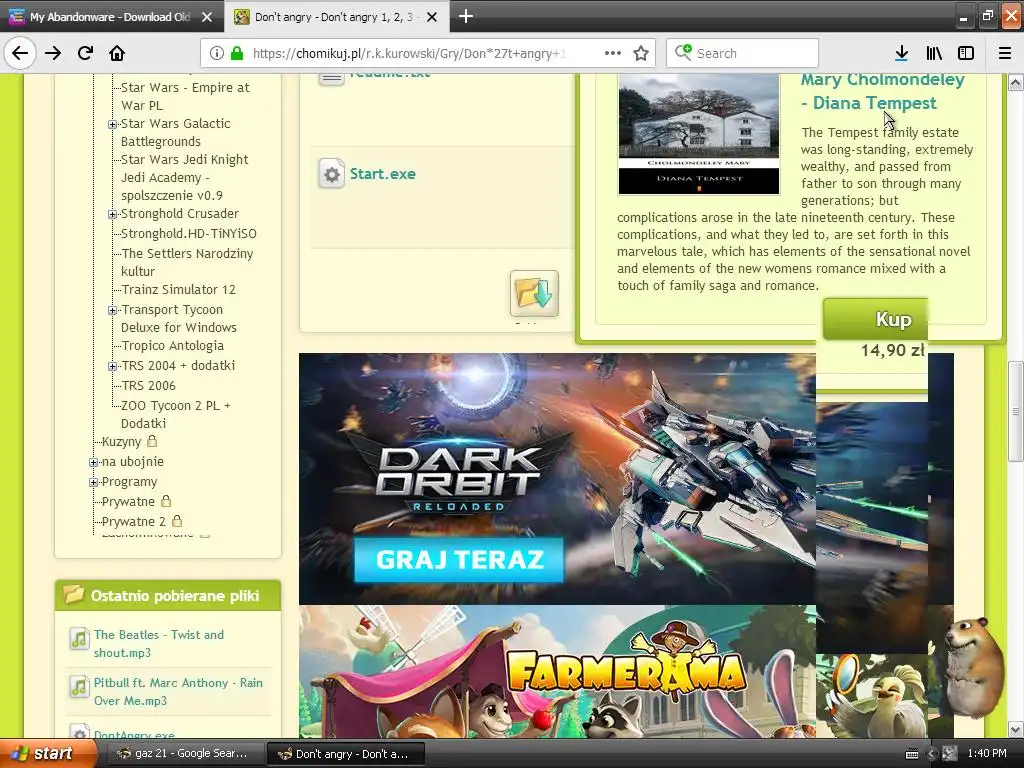Image resolution: width=1024 pixels, height=768 pixels.
Task: Open Trainz Simulator 12 folder
Action: 178,289
